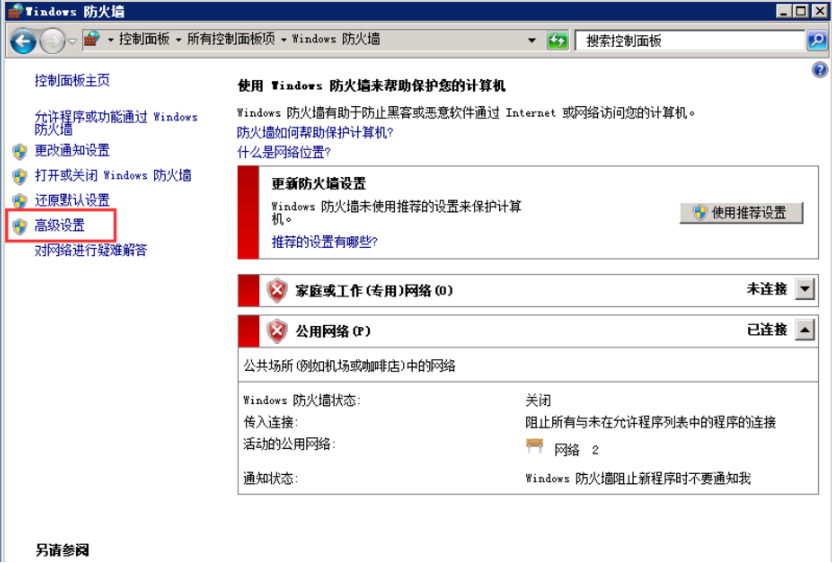Open 什么是网络位置? link

tap(284, 153)
